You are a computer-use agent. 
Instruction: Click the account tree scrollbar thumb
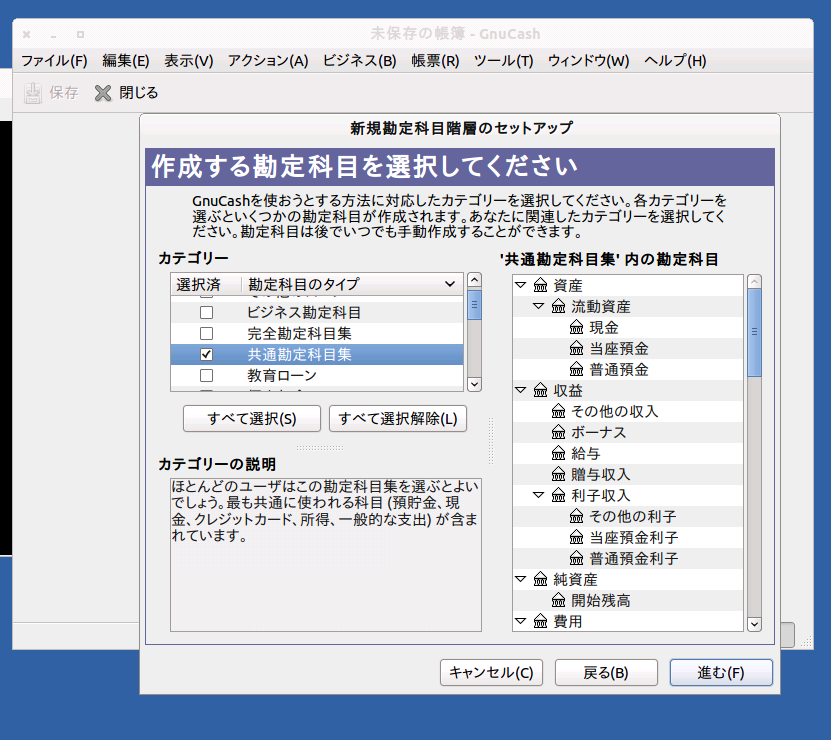click(754, 332)
